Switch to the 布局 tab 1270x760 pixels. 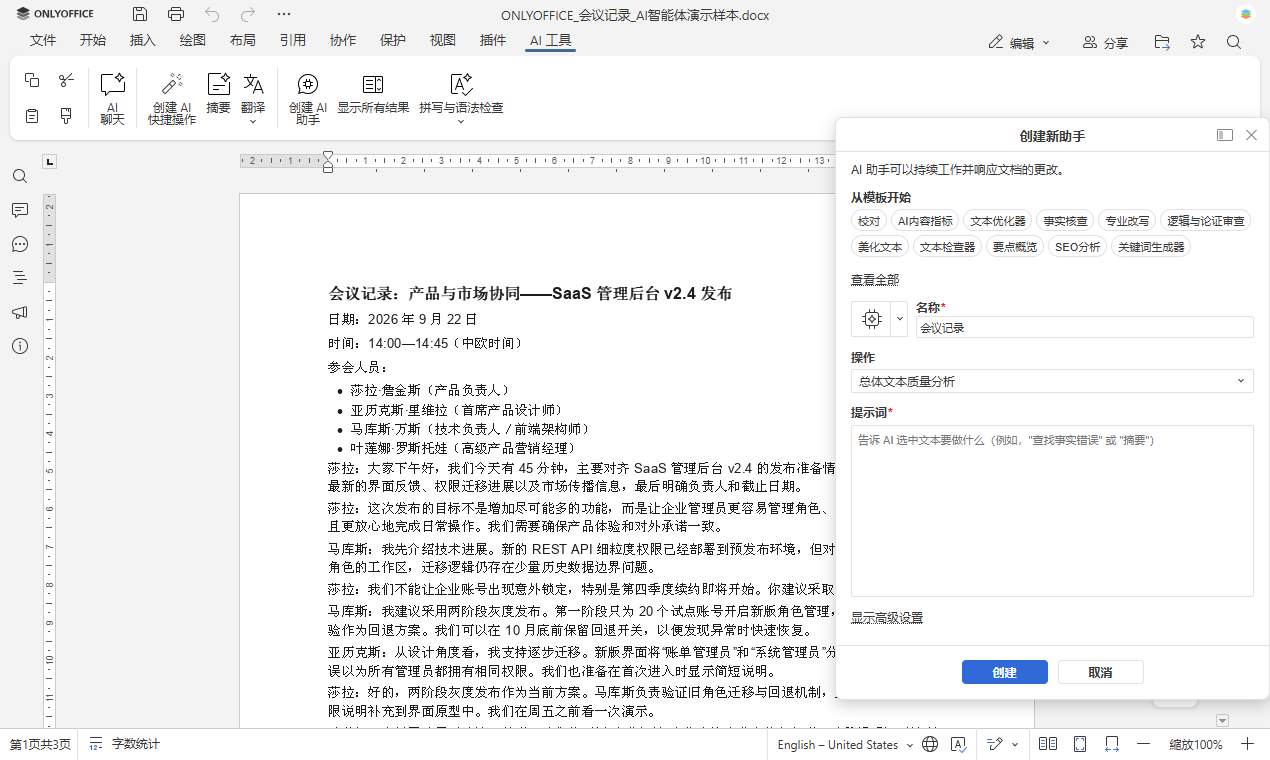pyautogui.click(x=243, y=40)
